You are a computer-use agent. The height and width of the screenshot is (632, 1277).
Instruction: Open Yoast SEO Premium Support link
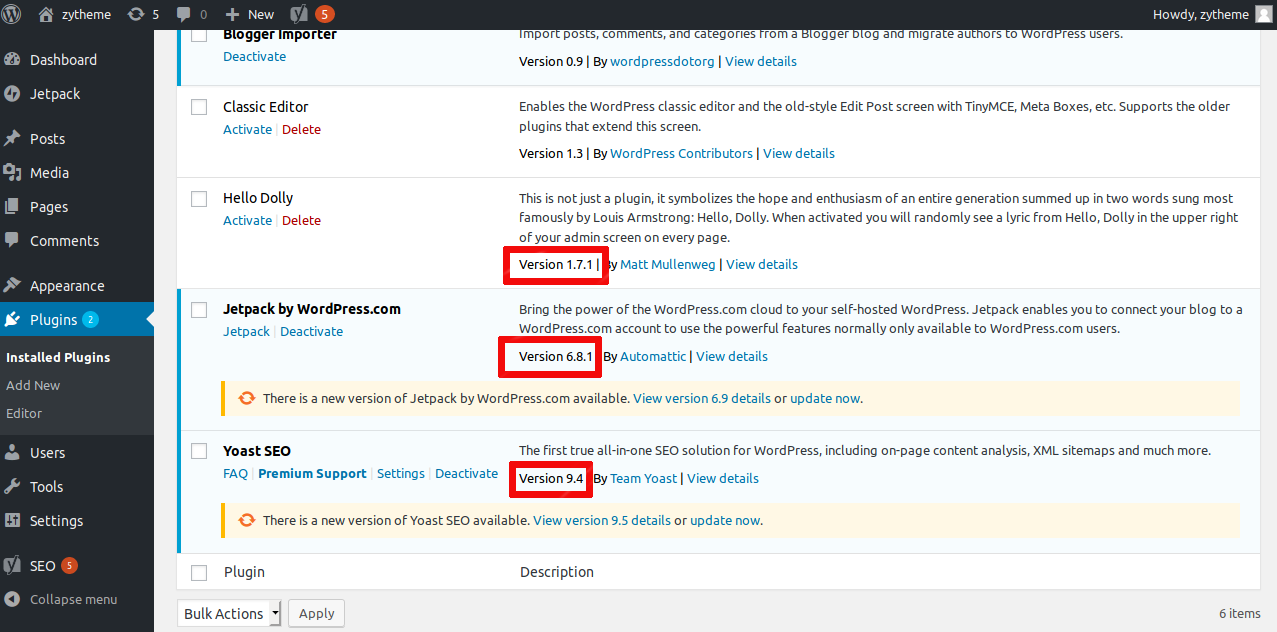(x=312, y=474)
